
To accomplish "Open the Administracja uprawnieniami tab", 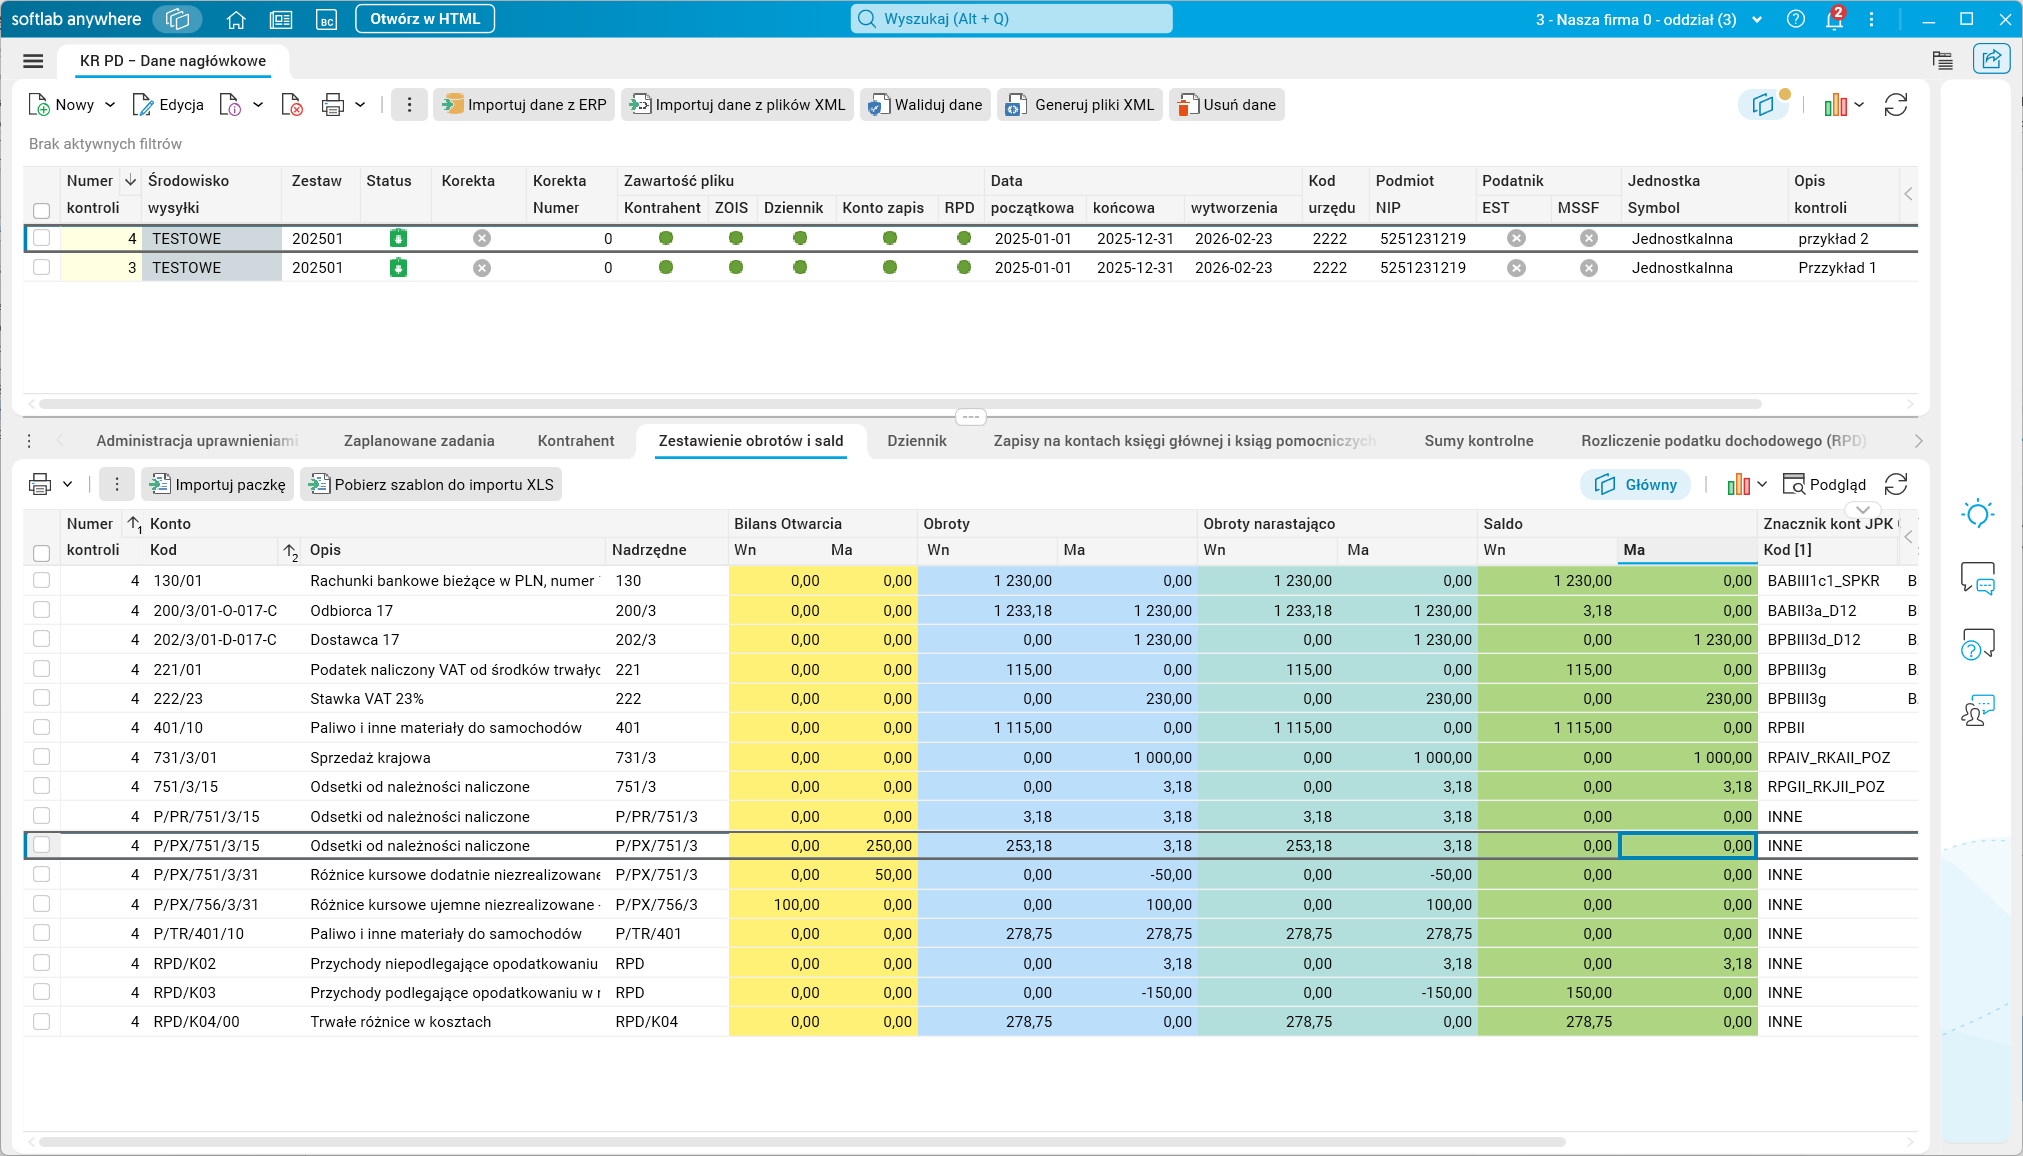I will point(197,441).
